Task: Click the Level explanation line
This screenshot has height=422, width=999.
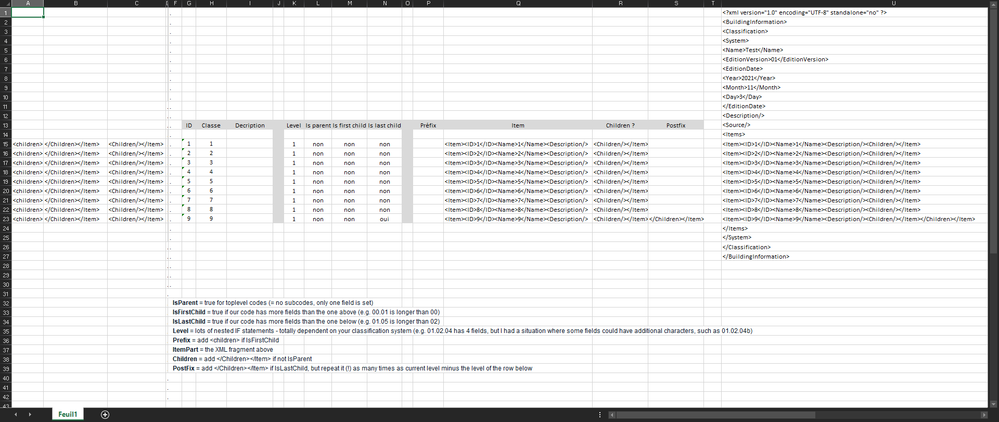Action: click(463, 331)
